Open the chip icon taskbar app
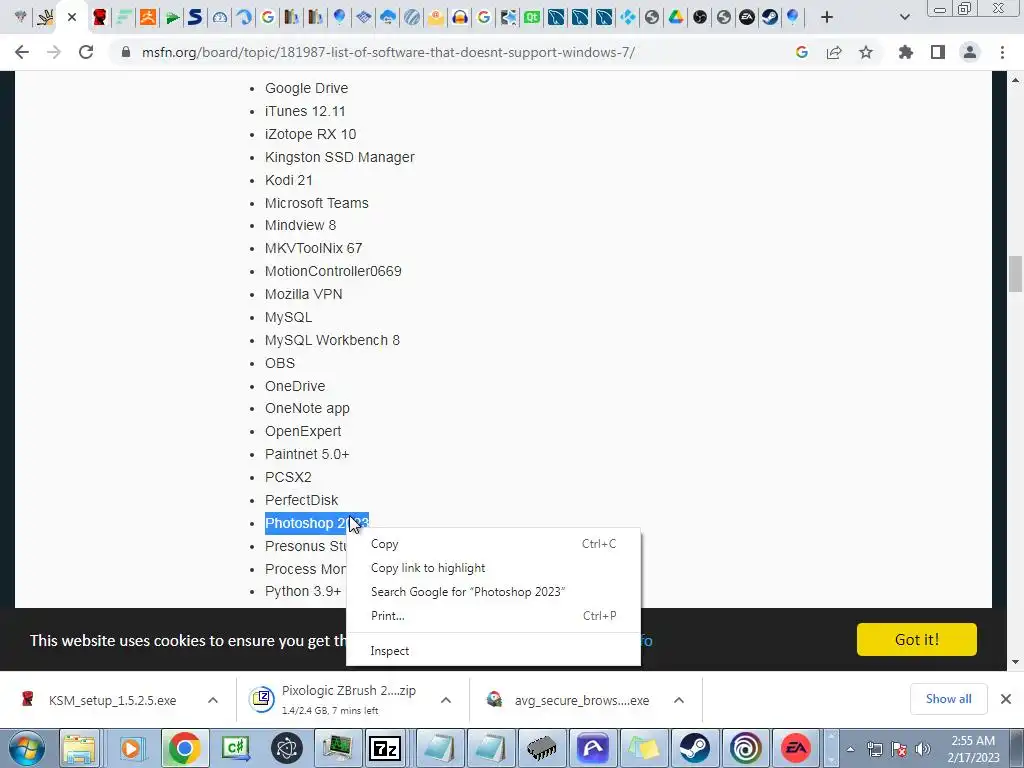The width and height of the screenshot is (1024, 768). [x=541, y=748]
